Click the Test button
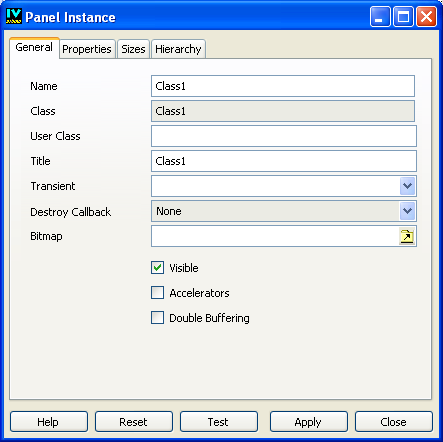The image size is (443, 442). tap(219, 422)
